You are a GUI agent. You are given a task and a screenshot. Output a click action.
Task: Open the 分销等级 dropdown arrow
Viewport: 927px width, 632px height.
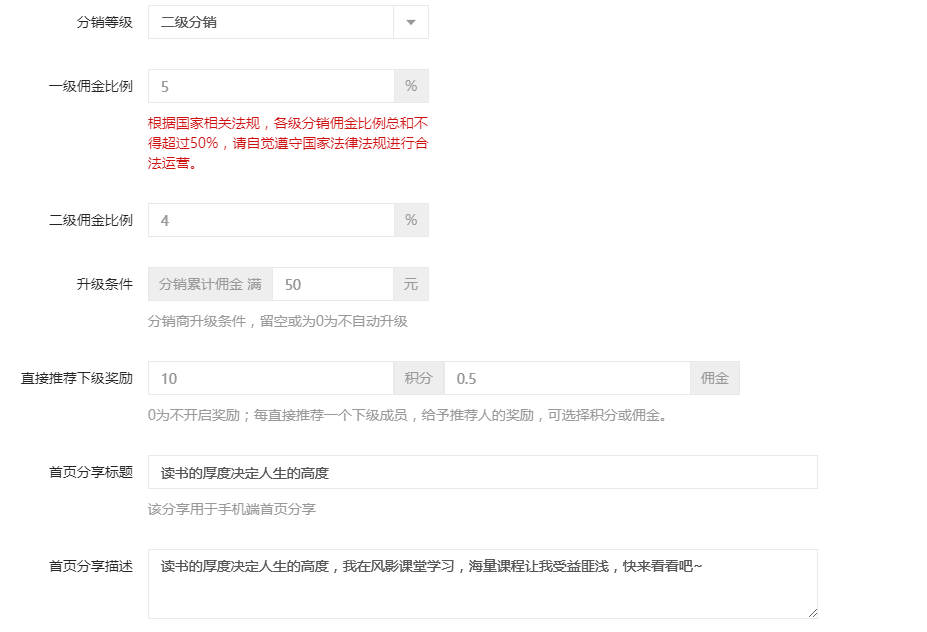coord(411,22)
